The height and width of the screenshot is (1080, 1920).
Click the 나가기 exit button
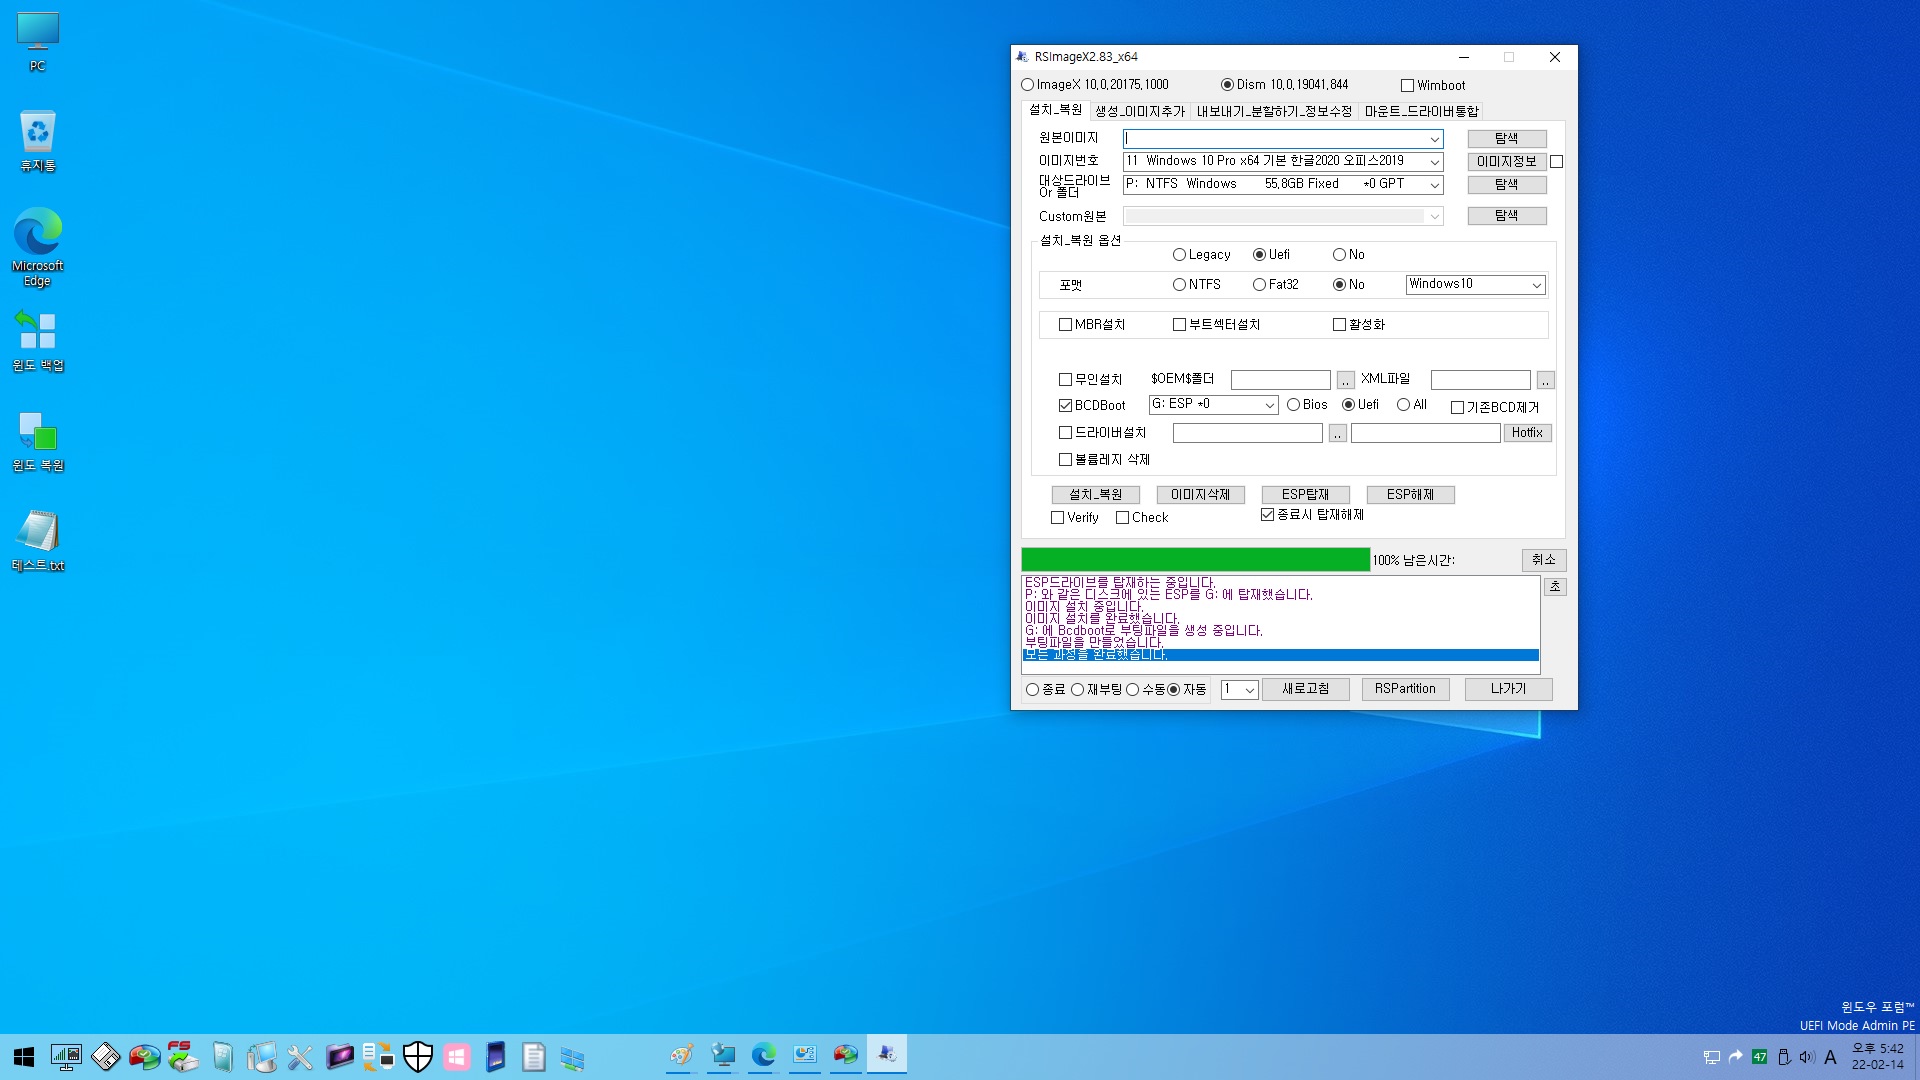click(x=1508, y=689)
